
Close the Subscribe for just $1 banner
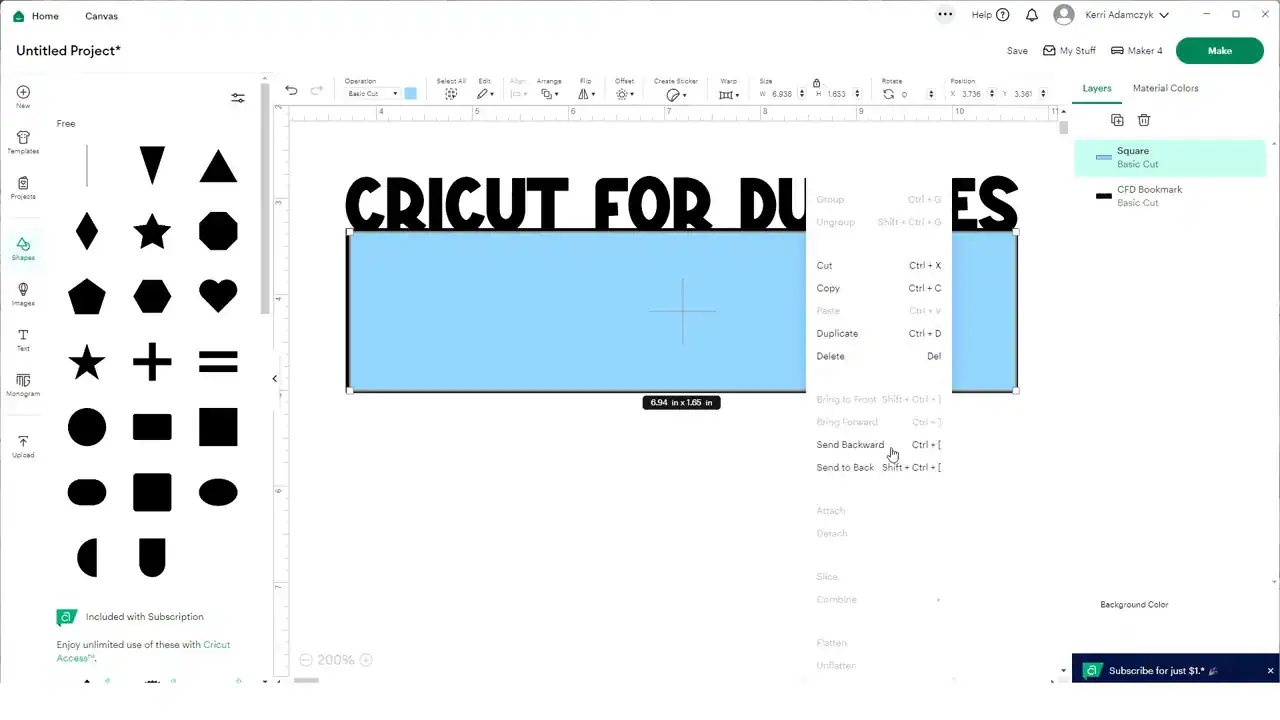1270,671
